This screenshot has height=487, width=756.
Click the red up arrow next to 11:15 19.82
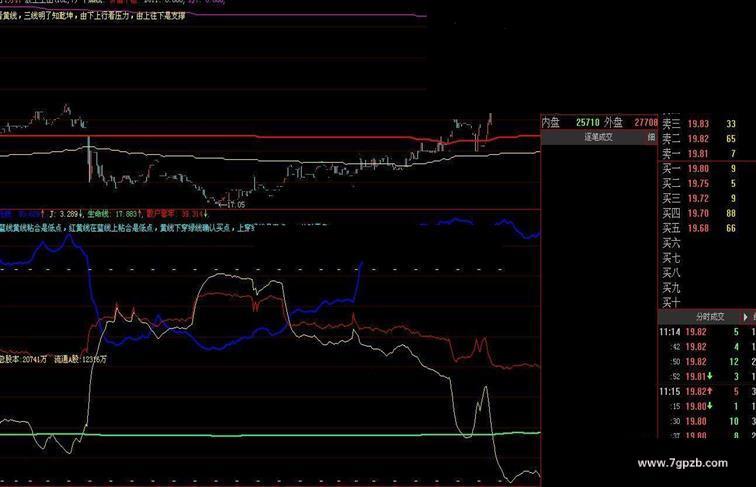point(710,391)
